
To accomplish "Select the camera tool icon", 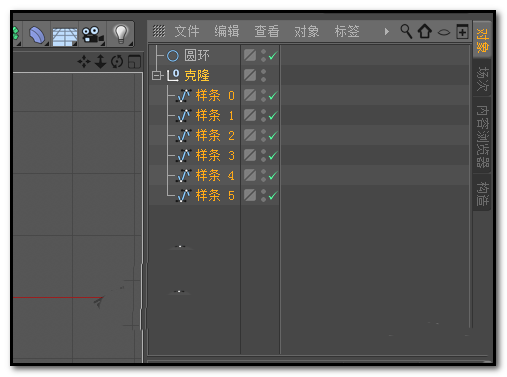I will tap(93, 34).
